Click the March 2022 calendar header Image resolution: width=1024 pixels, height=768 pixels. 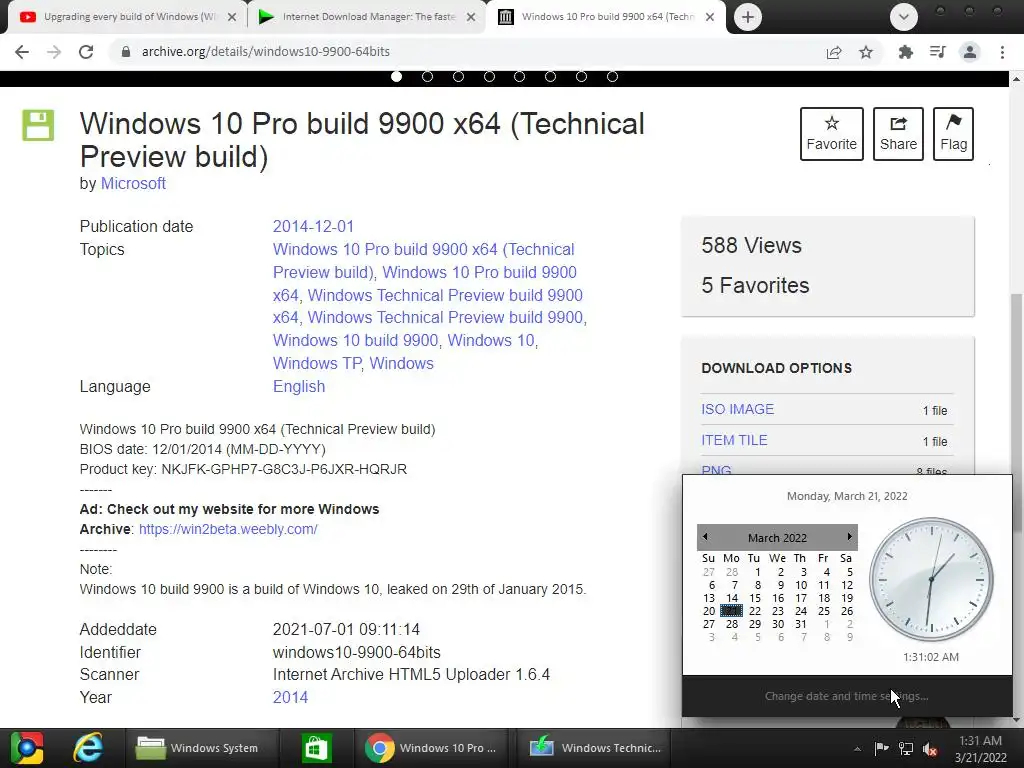point(777,537)
